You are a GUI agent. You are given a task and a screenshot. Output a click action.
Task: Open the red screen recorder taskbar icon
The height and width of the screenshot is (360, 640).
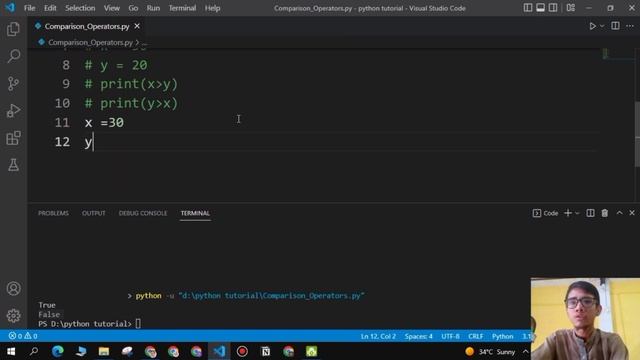coord(242,351)
